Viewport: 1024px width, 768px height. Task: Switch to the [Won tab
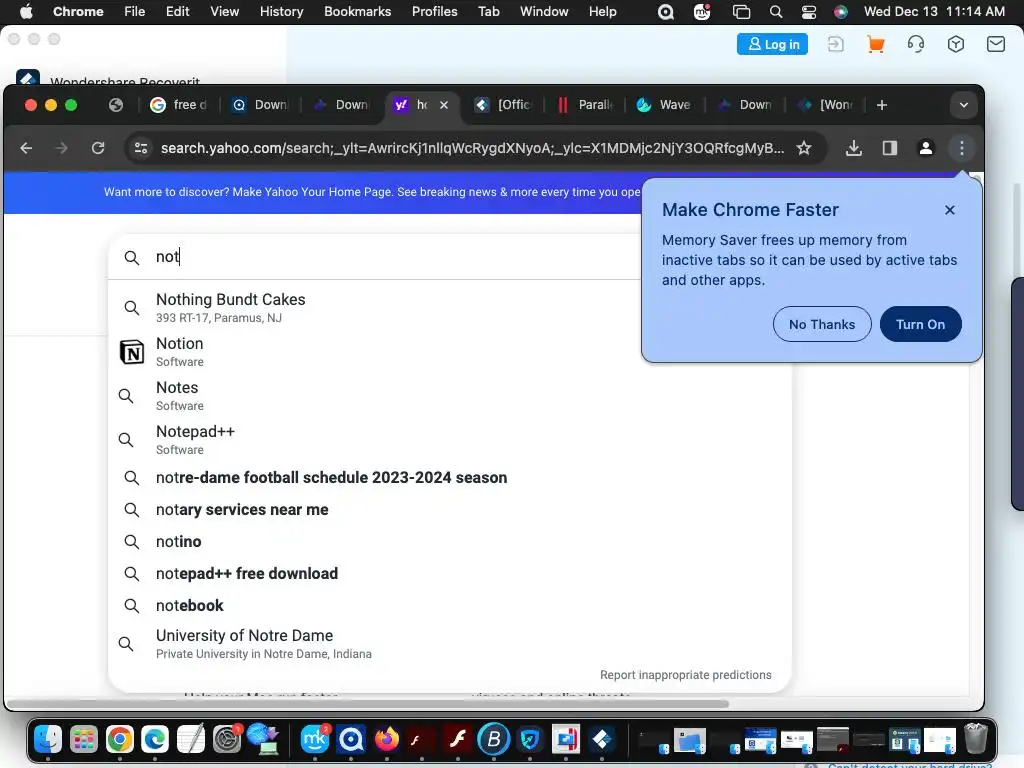826,105
